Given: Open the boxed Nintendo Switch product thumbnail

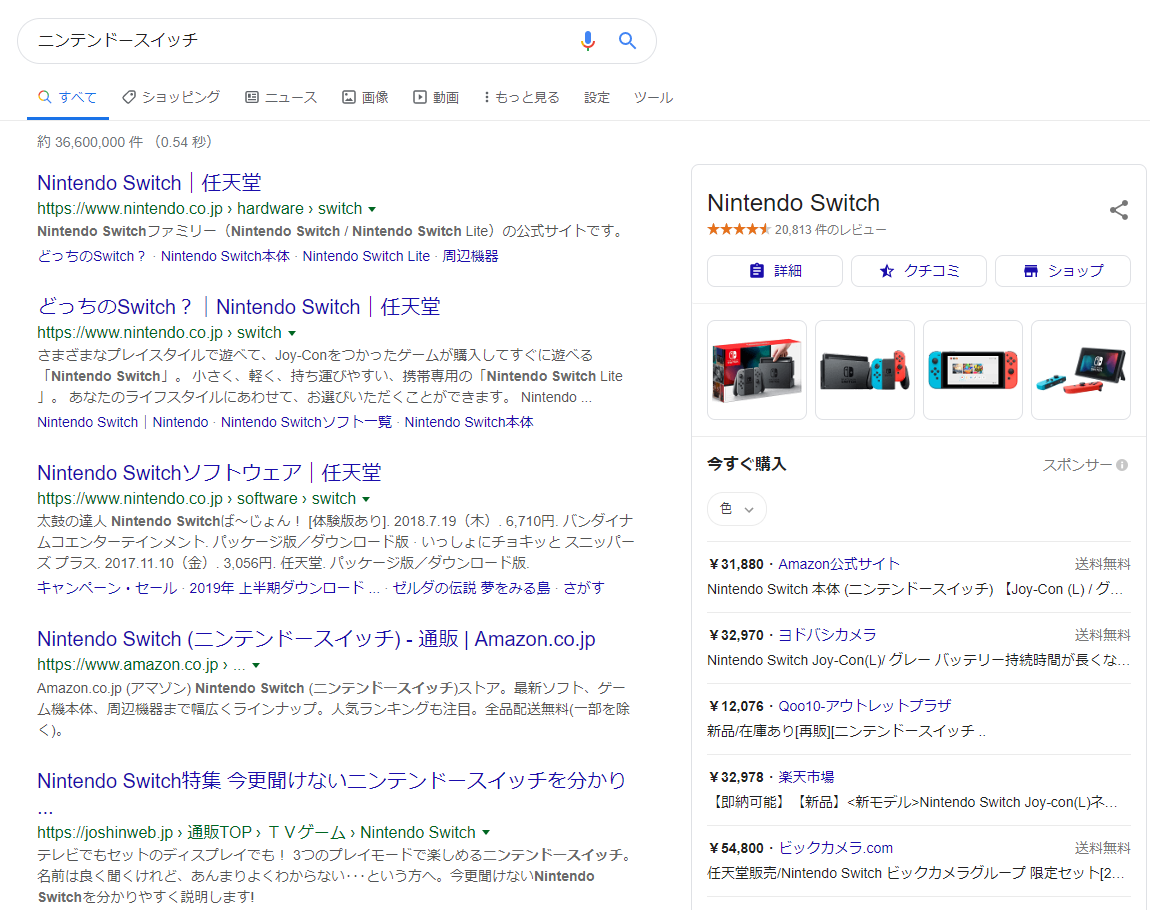Looking at the screenshot, I should [x=757, y=370].
